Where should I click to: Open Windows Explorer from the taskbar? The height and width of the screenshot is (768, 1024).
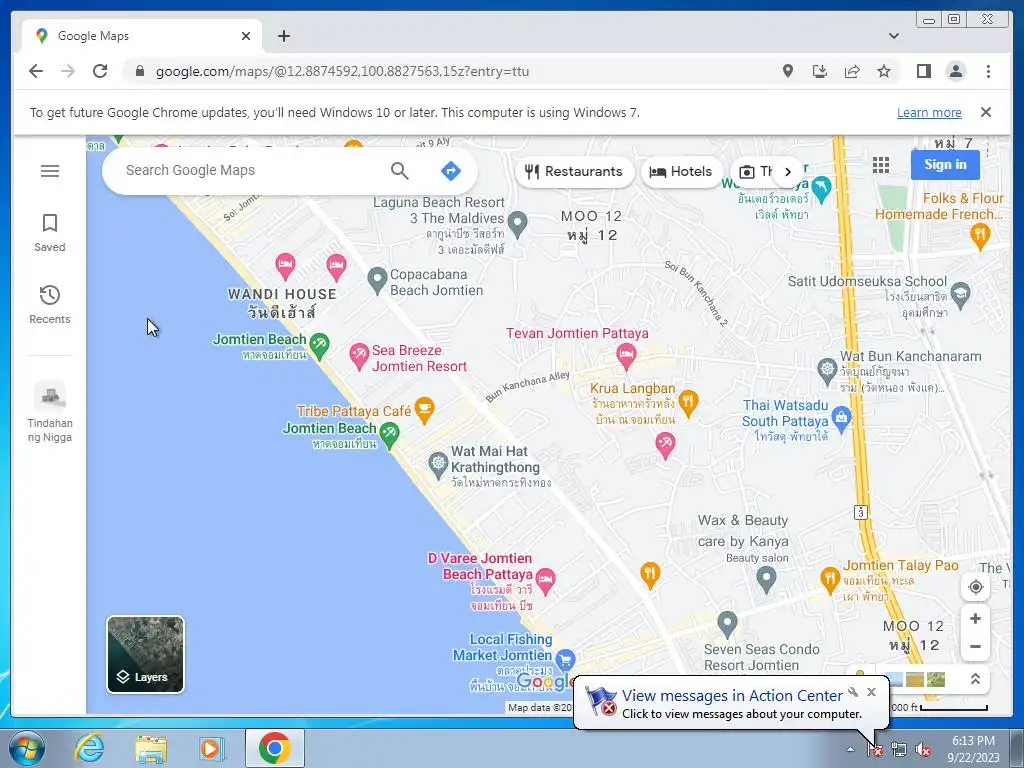click(151, 748)
